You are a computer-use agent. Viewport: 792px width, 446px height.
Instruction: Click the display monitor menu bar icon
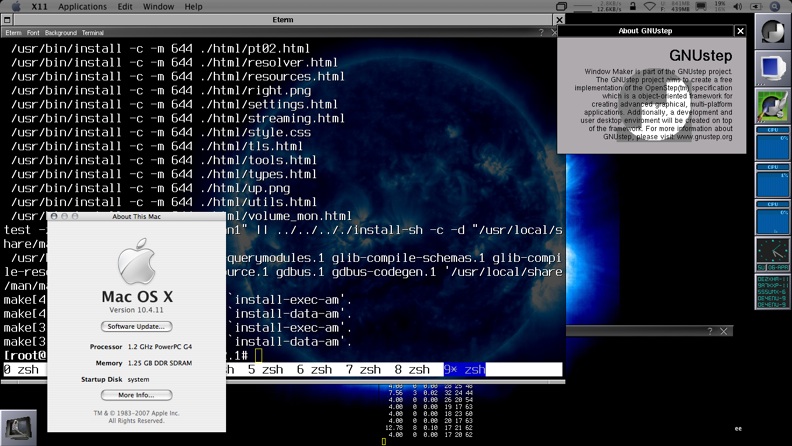(701, 7)
